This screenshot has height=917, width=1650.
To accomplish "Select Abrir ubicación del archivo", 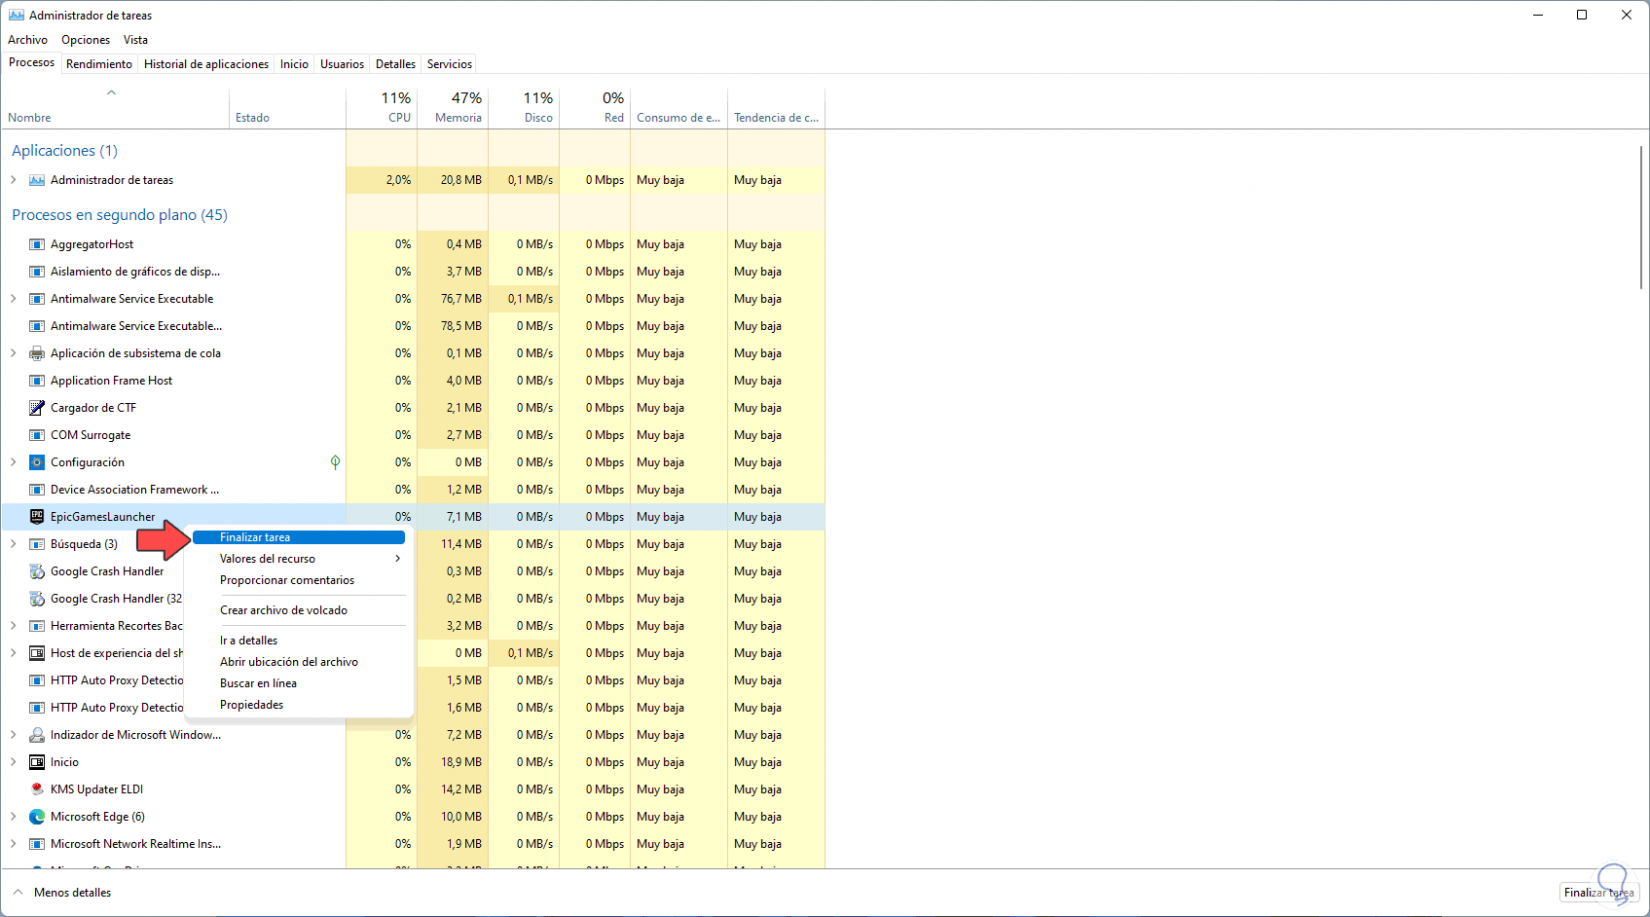I will [x=299, y=662].
